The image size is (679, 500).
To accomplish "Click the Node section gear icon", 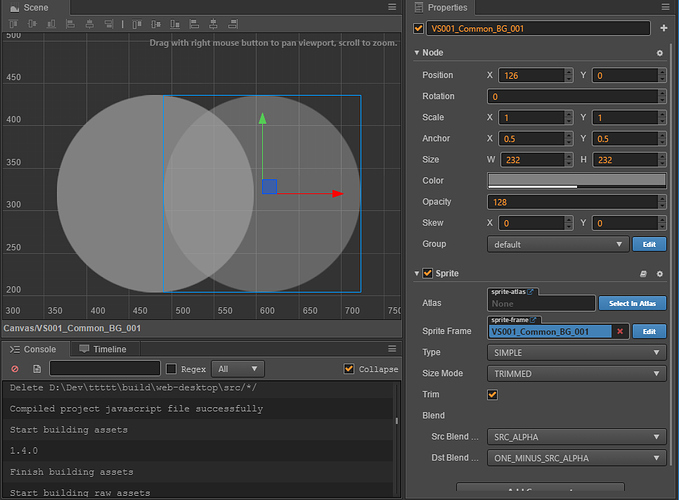I will point(659,53).
